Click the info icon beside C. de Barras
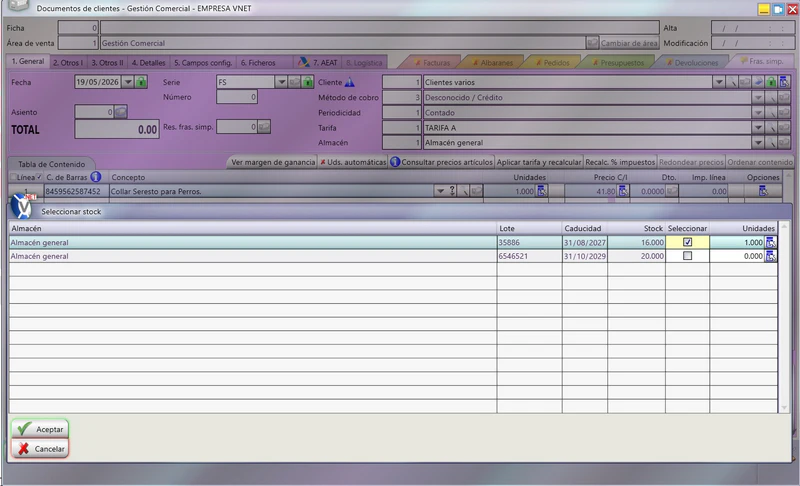Image resolution: width=800 pixels, height=486 pixels. tap(95, 177)
